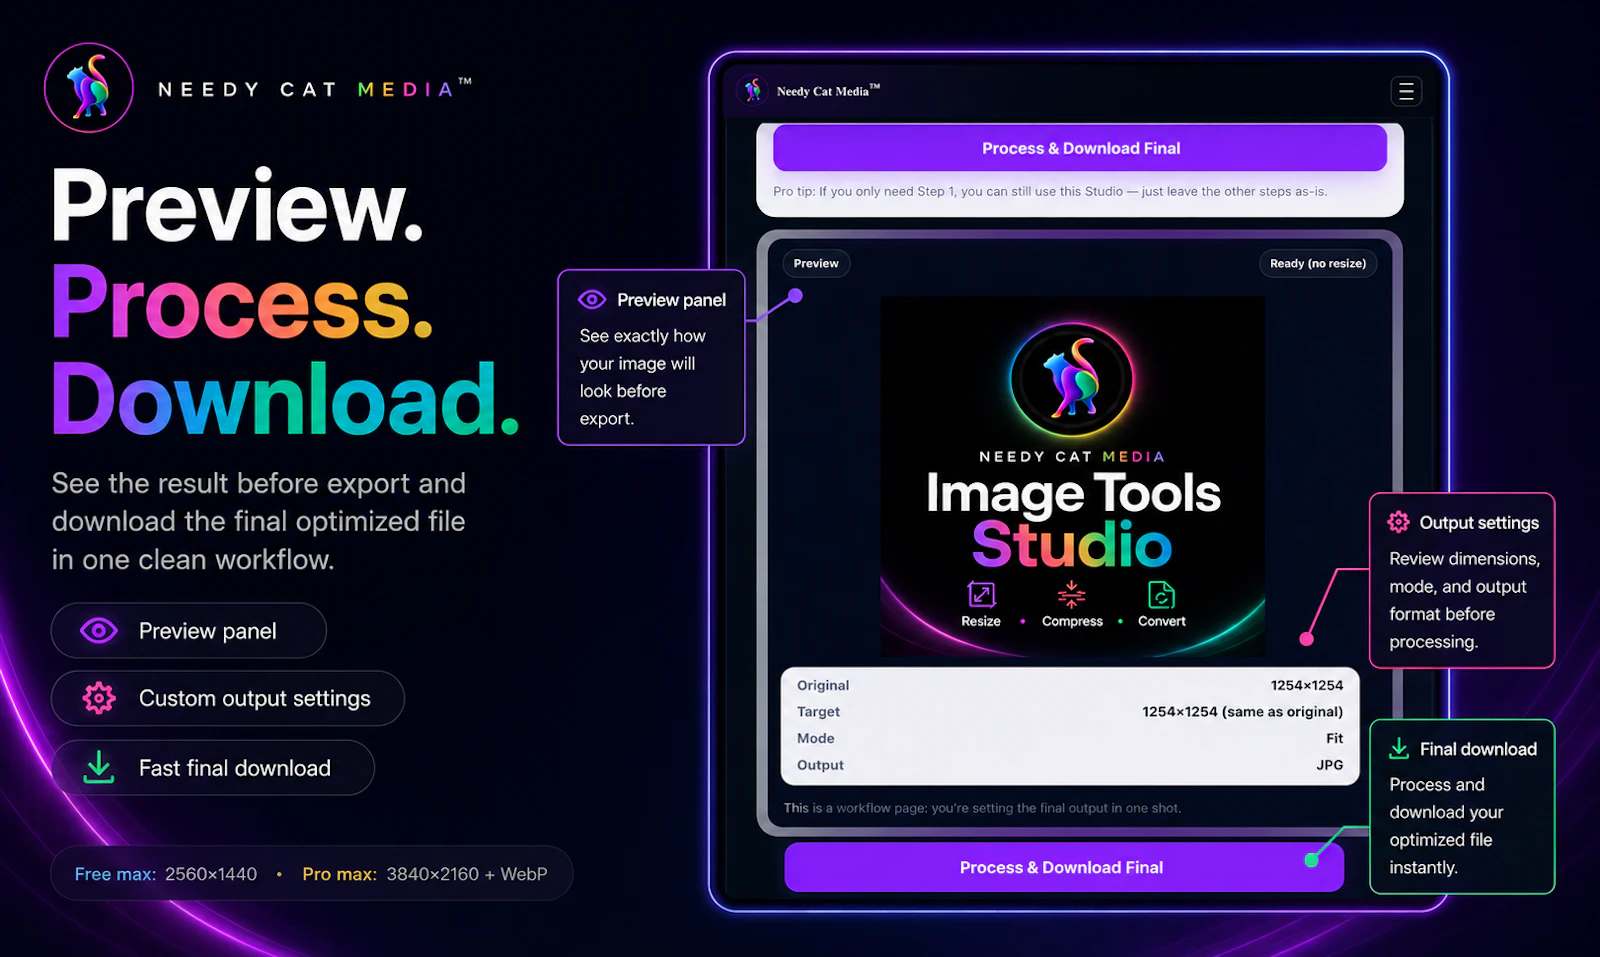Click the gear icon in Custom output settings pill
The width and height of the screenshot is (1600, 957).
[99, 698]
